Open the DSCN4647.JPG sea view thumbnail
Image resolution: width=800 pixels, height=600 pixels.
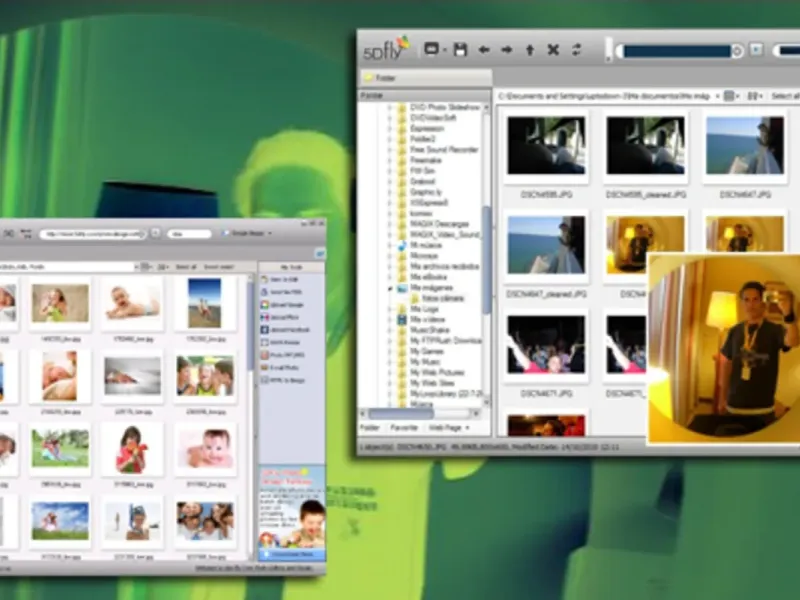[745, 146]
